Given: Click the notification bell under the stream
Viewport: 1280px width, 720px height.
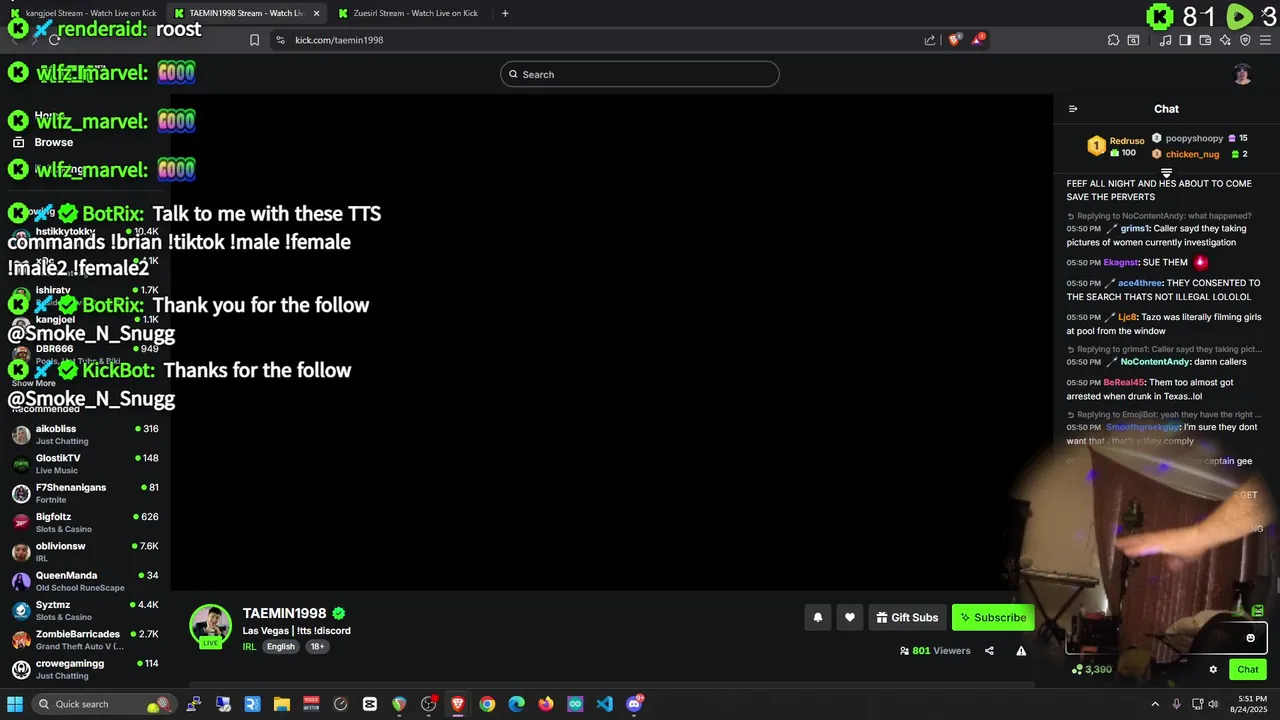Looking at the screenshot, I should (x=817, y=618).
